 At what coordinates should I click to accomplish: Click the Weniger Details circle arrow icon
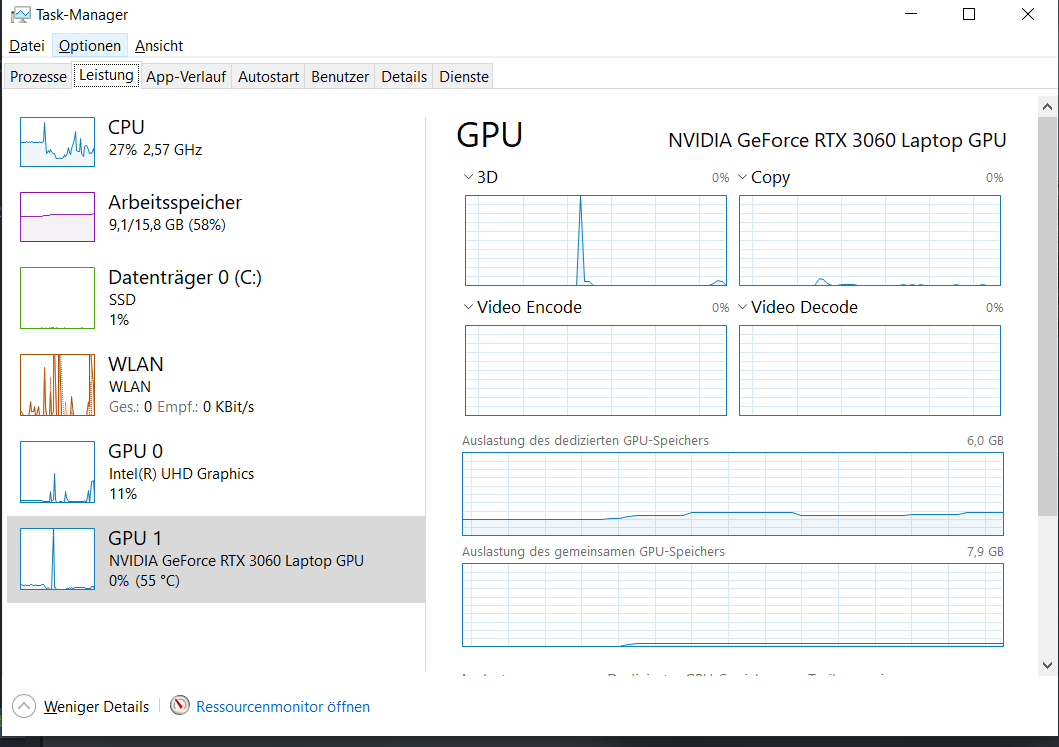pyautogui.click(x=24, y=706)
